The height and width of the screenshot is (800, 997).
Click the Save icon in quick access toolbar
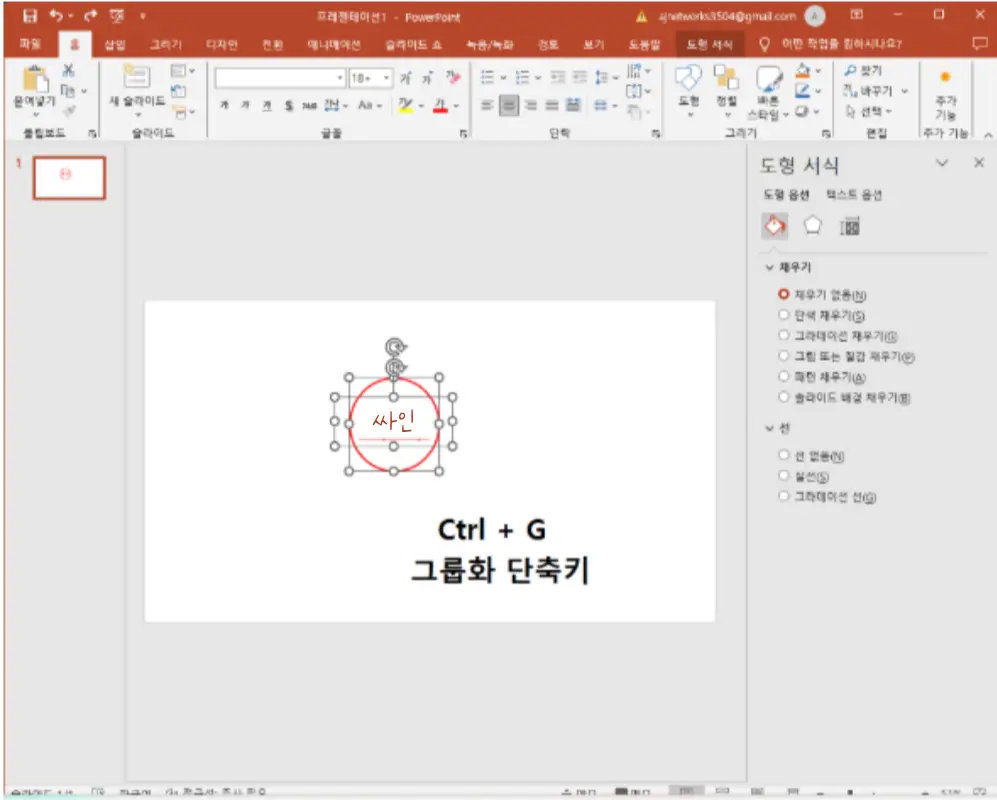pos(30,16)
